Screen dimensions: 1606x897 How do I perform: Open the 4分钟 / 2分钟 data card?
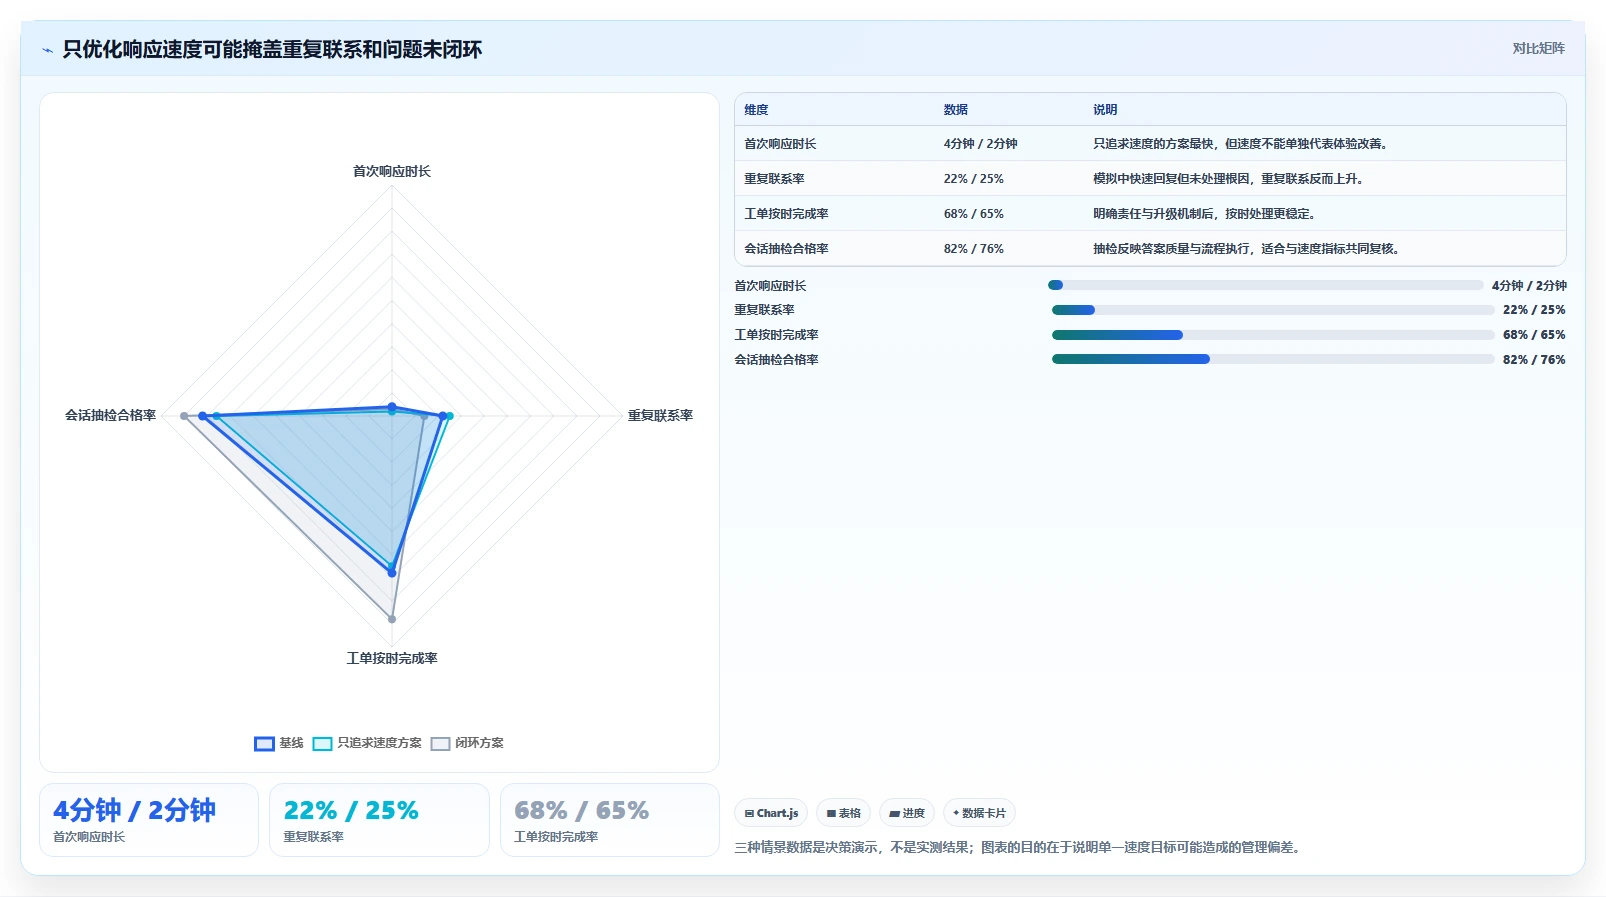click(x=149, y=820)
